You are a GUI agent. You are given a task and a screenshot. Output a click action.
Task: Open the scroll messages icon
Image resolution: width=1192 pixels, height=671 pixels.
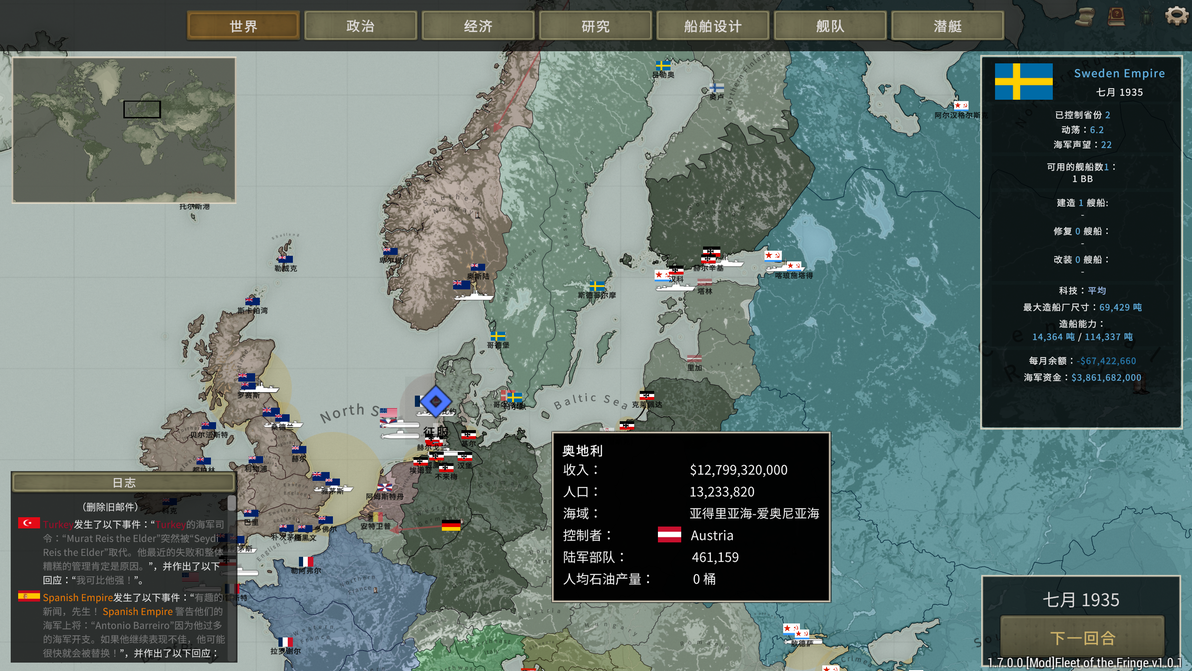point(1086,17)
